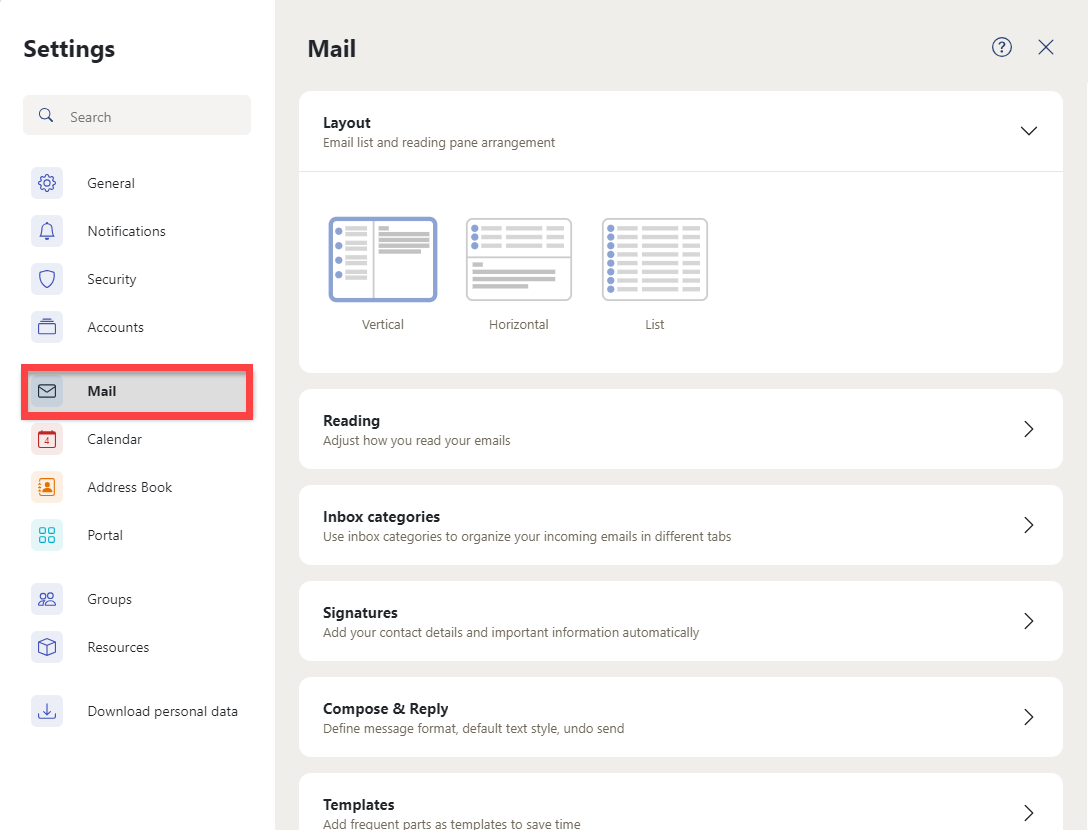Screen dimensions: 1088x830
Task: Click the Security shield icon
Action: coord(46,279)
